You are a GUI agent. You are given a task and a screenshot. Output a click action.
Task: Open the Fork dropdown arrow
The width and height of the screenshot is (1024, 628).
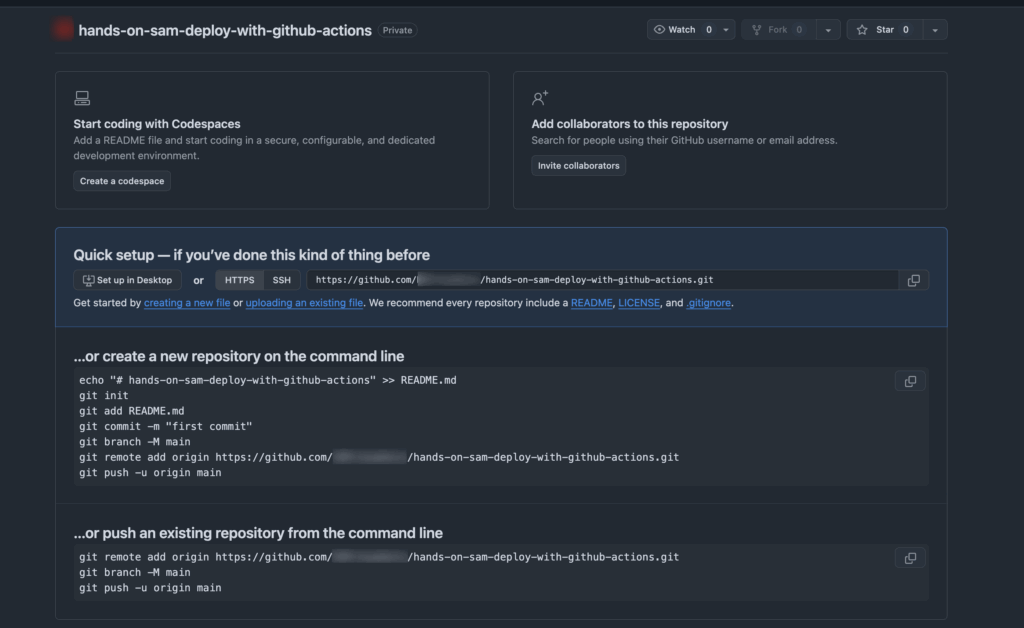point(828,30)
